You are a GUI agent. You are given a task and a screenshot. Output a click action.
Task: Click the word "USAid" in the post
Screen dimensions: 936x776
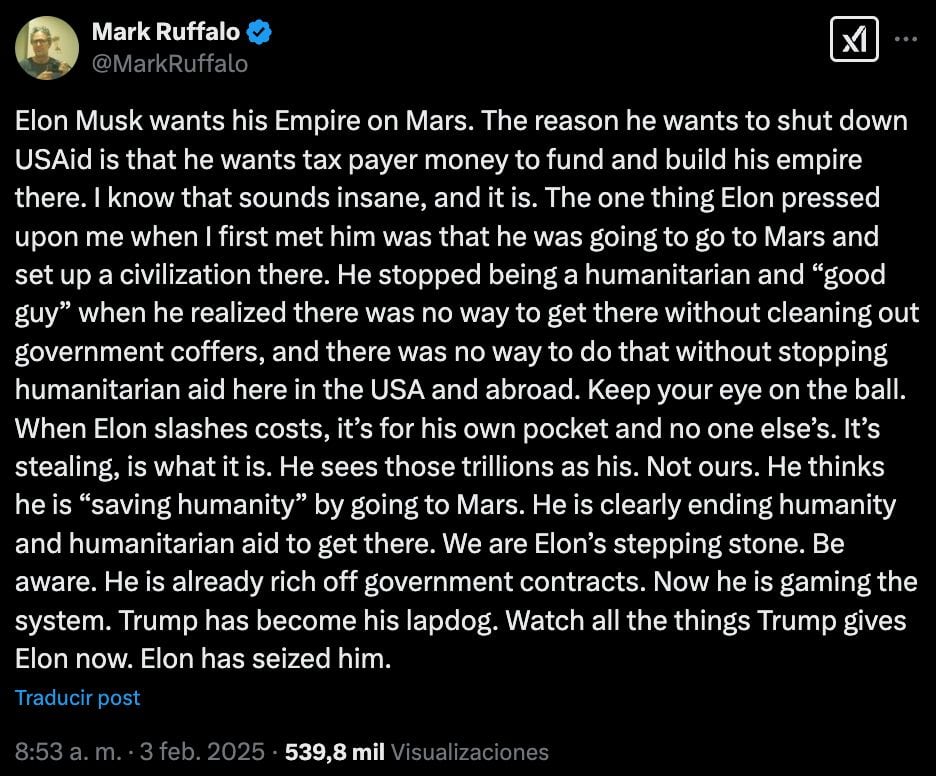tap(58, 159)
